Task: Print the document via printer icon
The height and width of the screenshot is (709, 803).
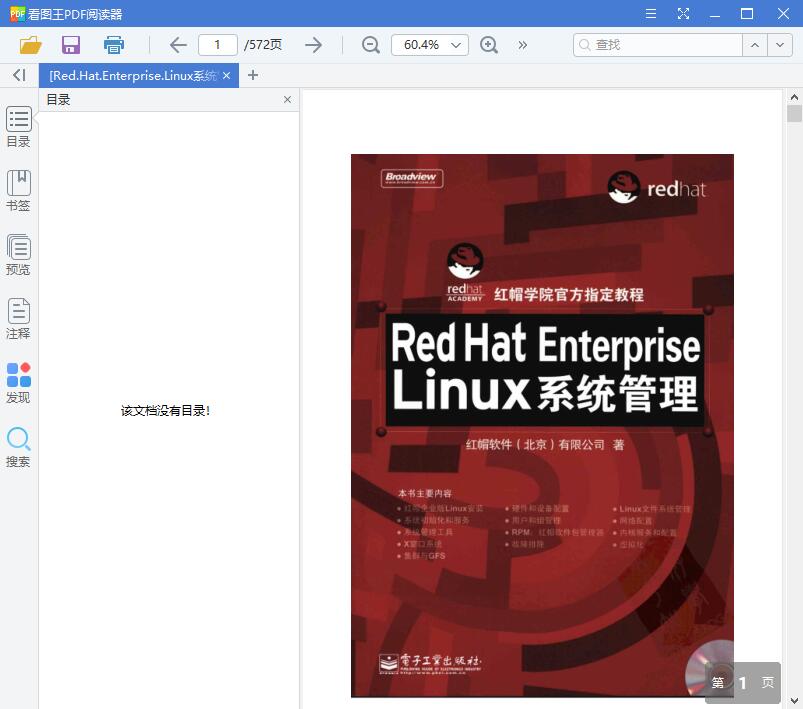Action: tap(113, 45)
